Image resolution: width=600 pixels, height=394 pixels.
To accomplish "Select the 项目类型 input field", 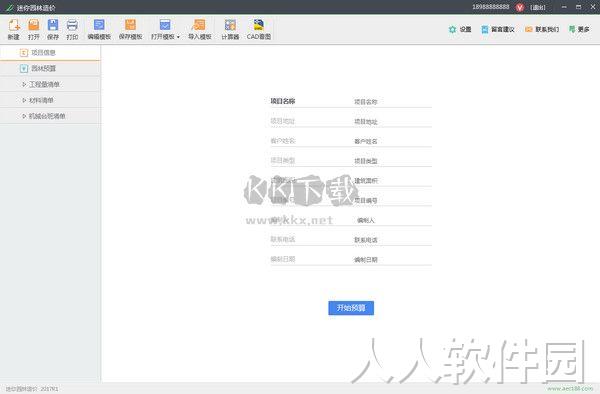I will point(393,161).
